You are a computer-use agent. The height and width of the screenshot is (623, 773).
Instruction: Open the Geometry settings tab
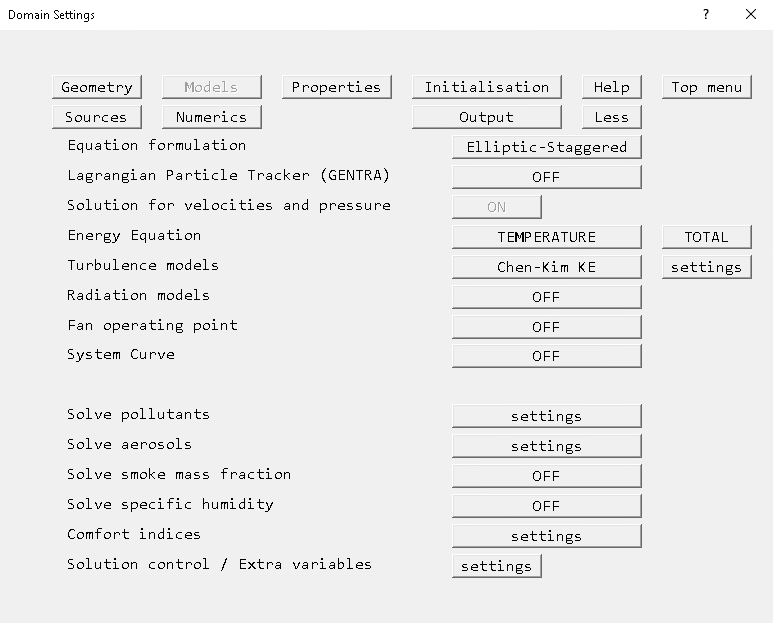[x=96, y=87]
